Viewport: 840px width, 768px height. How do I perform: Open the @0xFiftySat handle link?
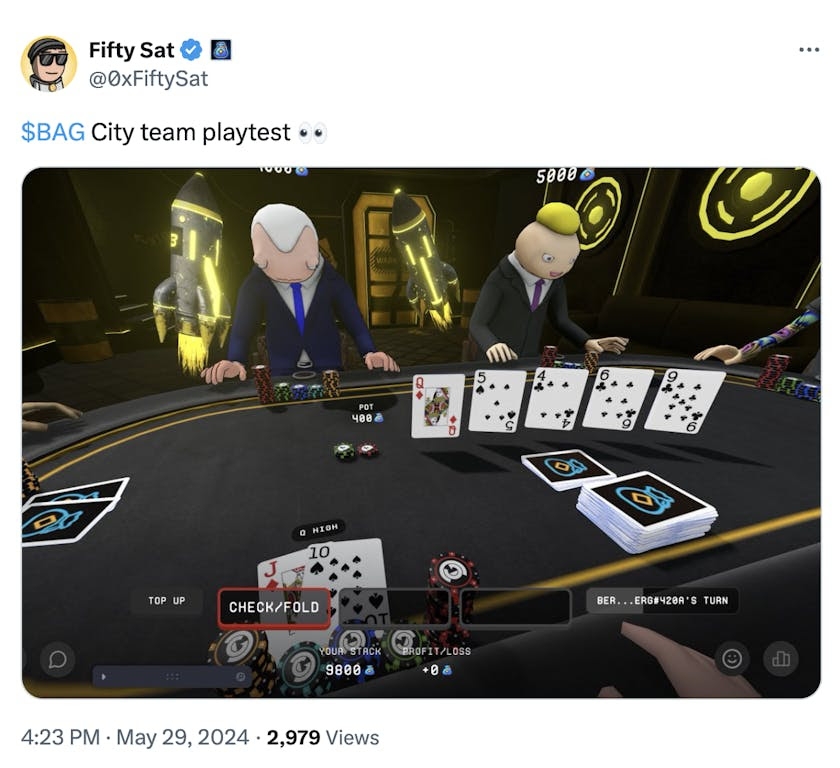pyautogui.click(x=148, y=79)
